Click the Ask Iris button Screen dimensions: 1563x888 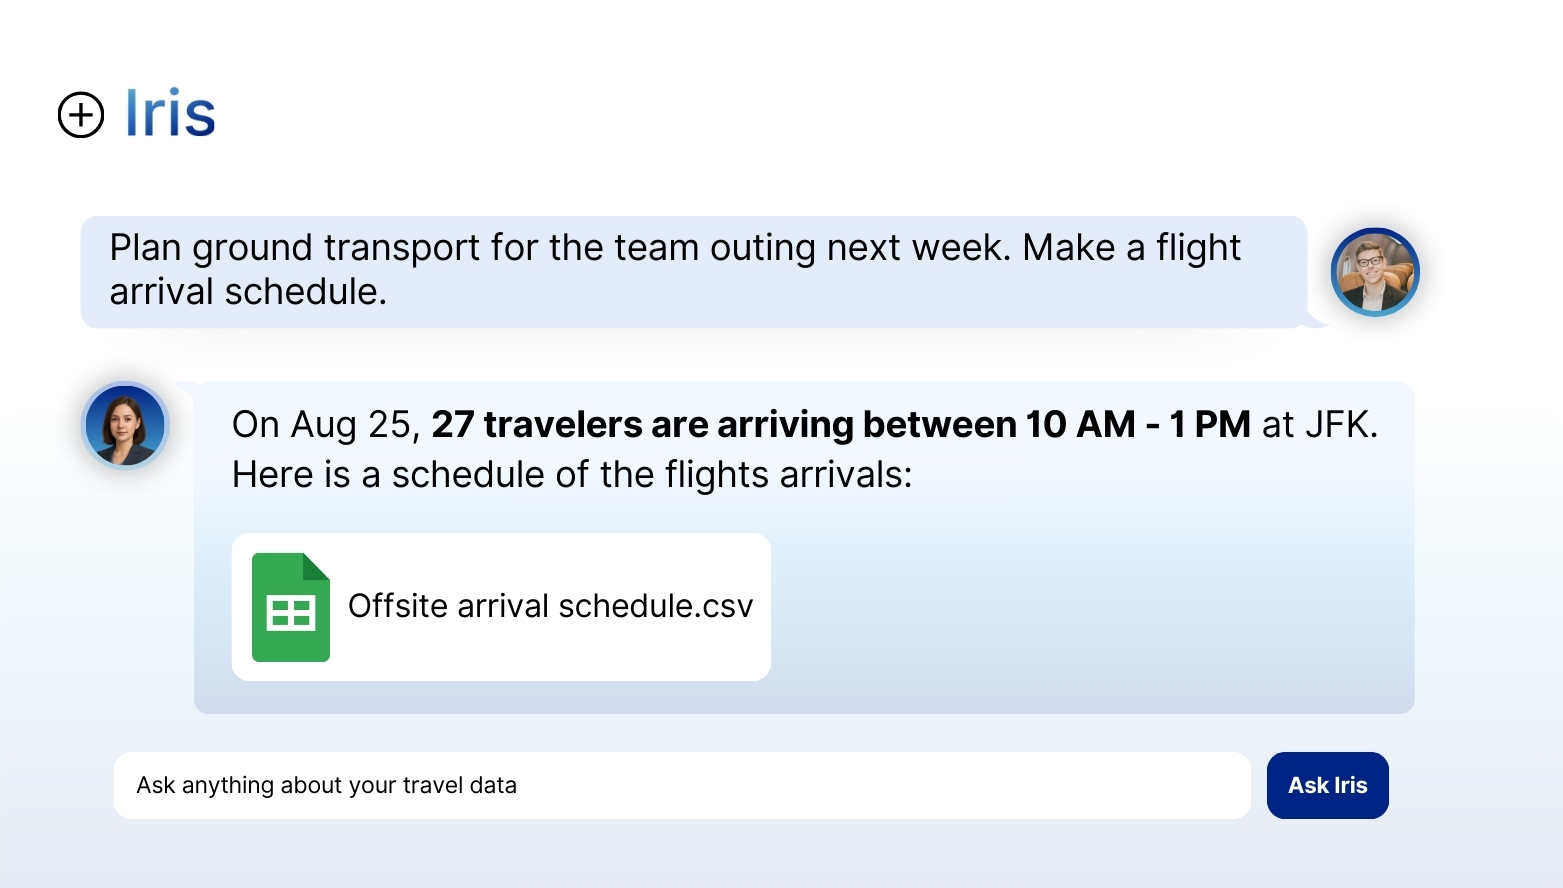(1327, 785)
